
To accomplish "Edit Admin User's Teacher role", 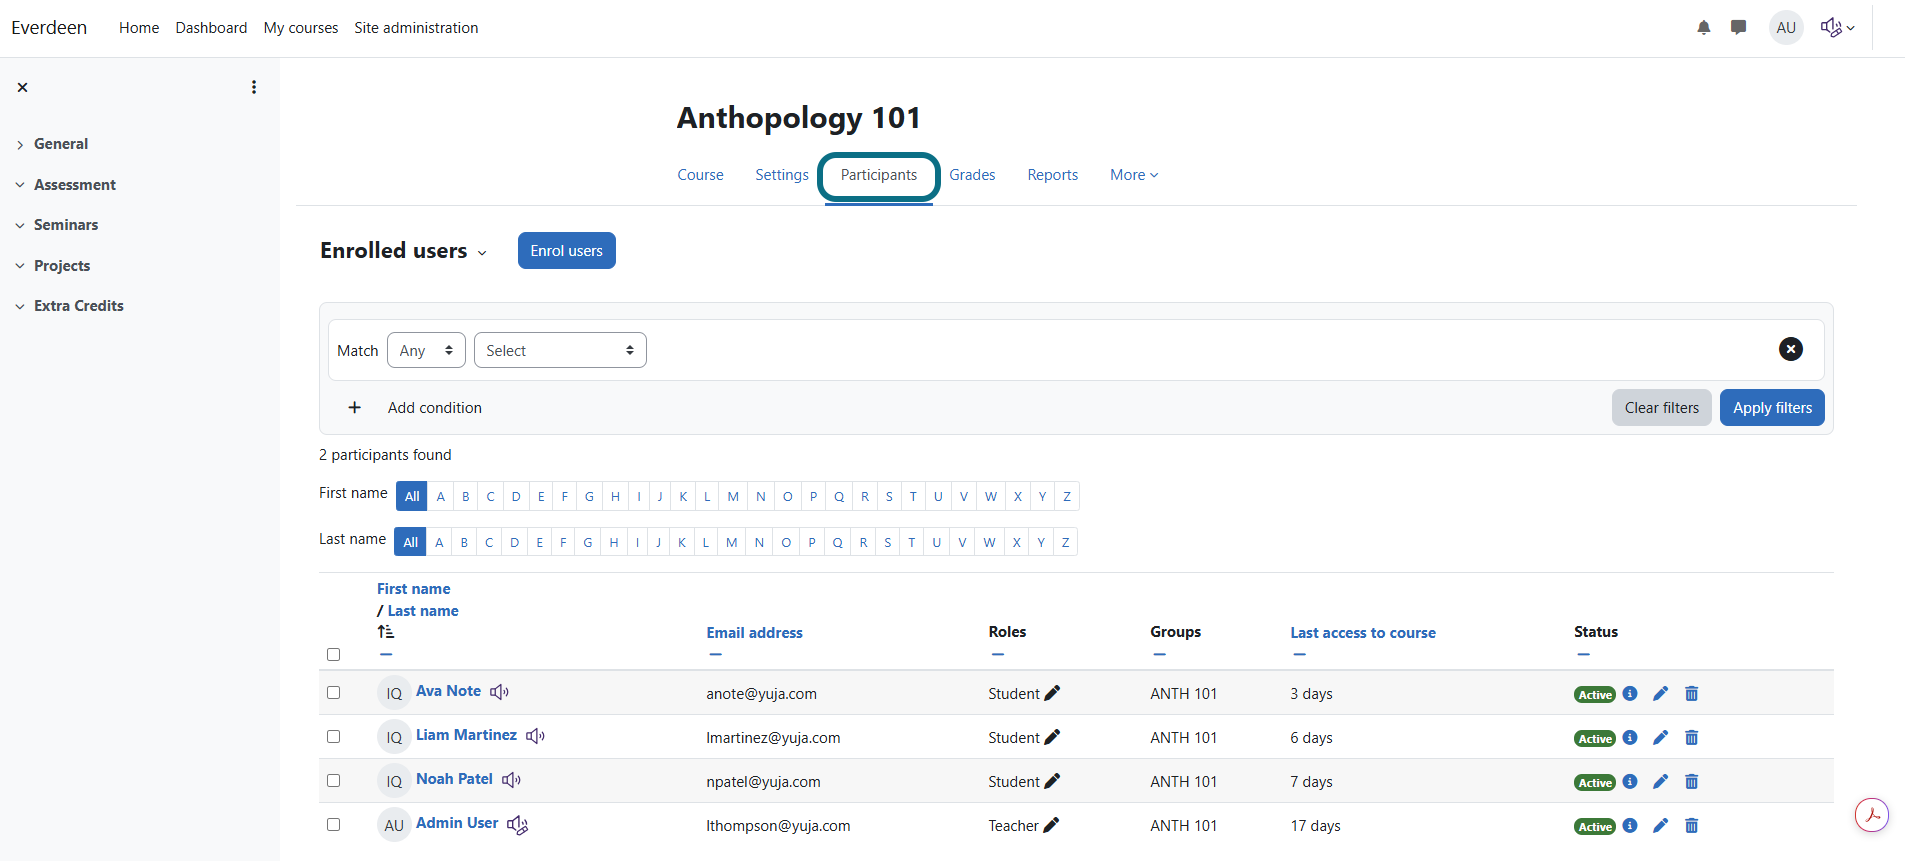I will 1051,825.
